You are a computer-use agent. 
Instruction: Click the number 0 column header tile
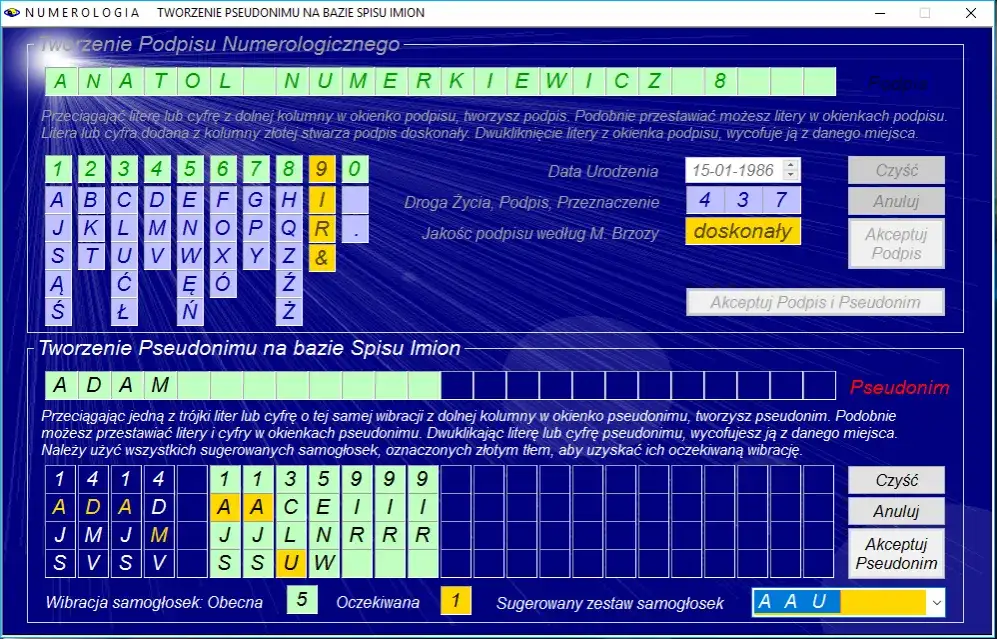(x=355, y=170)
